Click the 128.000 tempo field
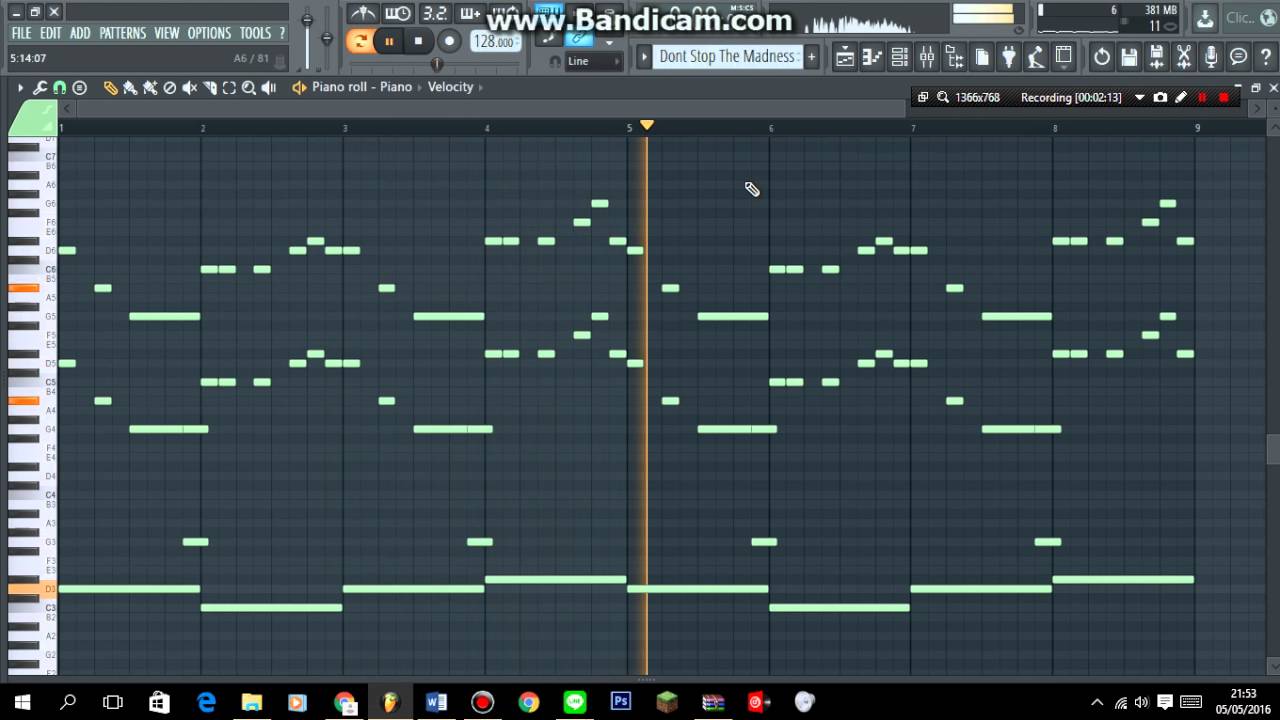This screenshot has width=1280, height=720. (x=494, y=41)
